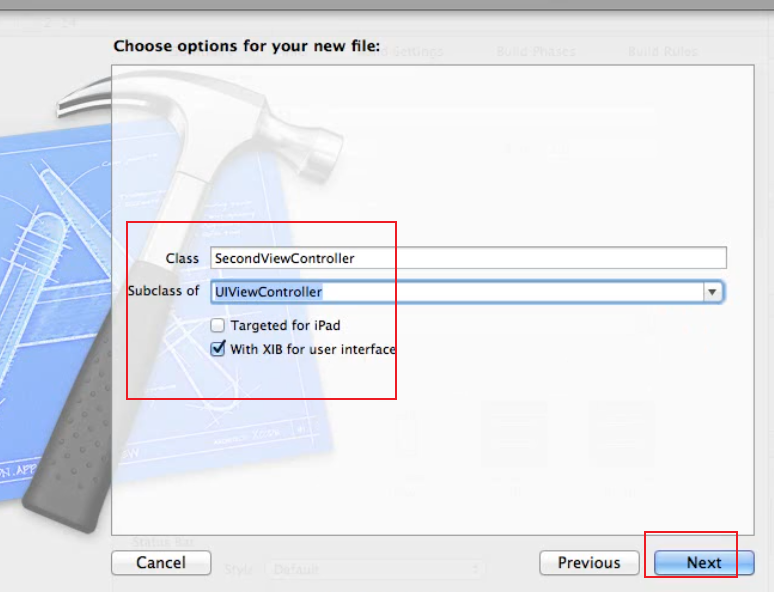Go back with the Previous button
Screen dimensions: 774x592
[x=589, y=563]
